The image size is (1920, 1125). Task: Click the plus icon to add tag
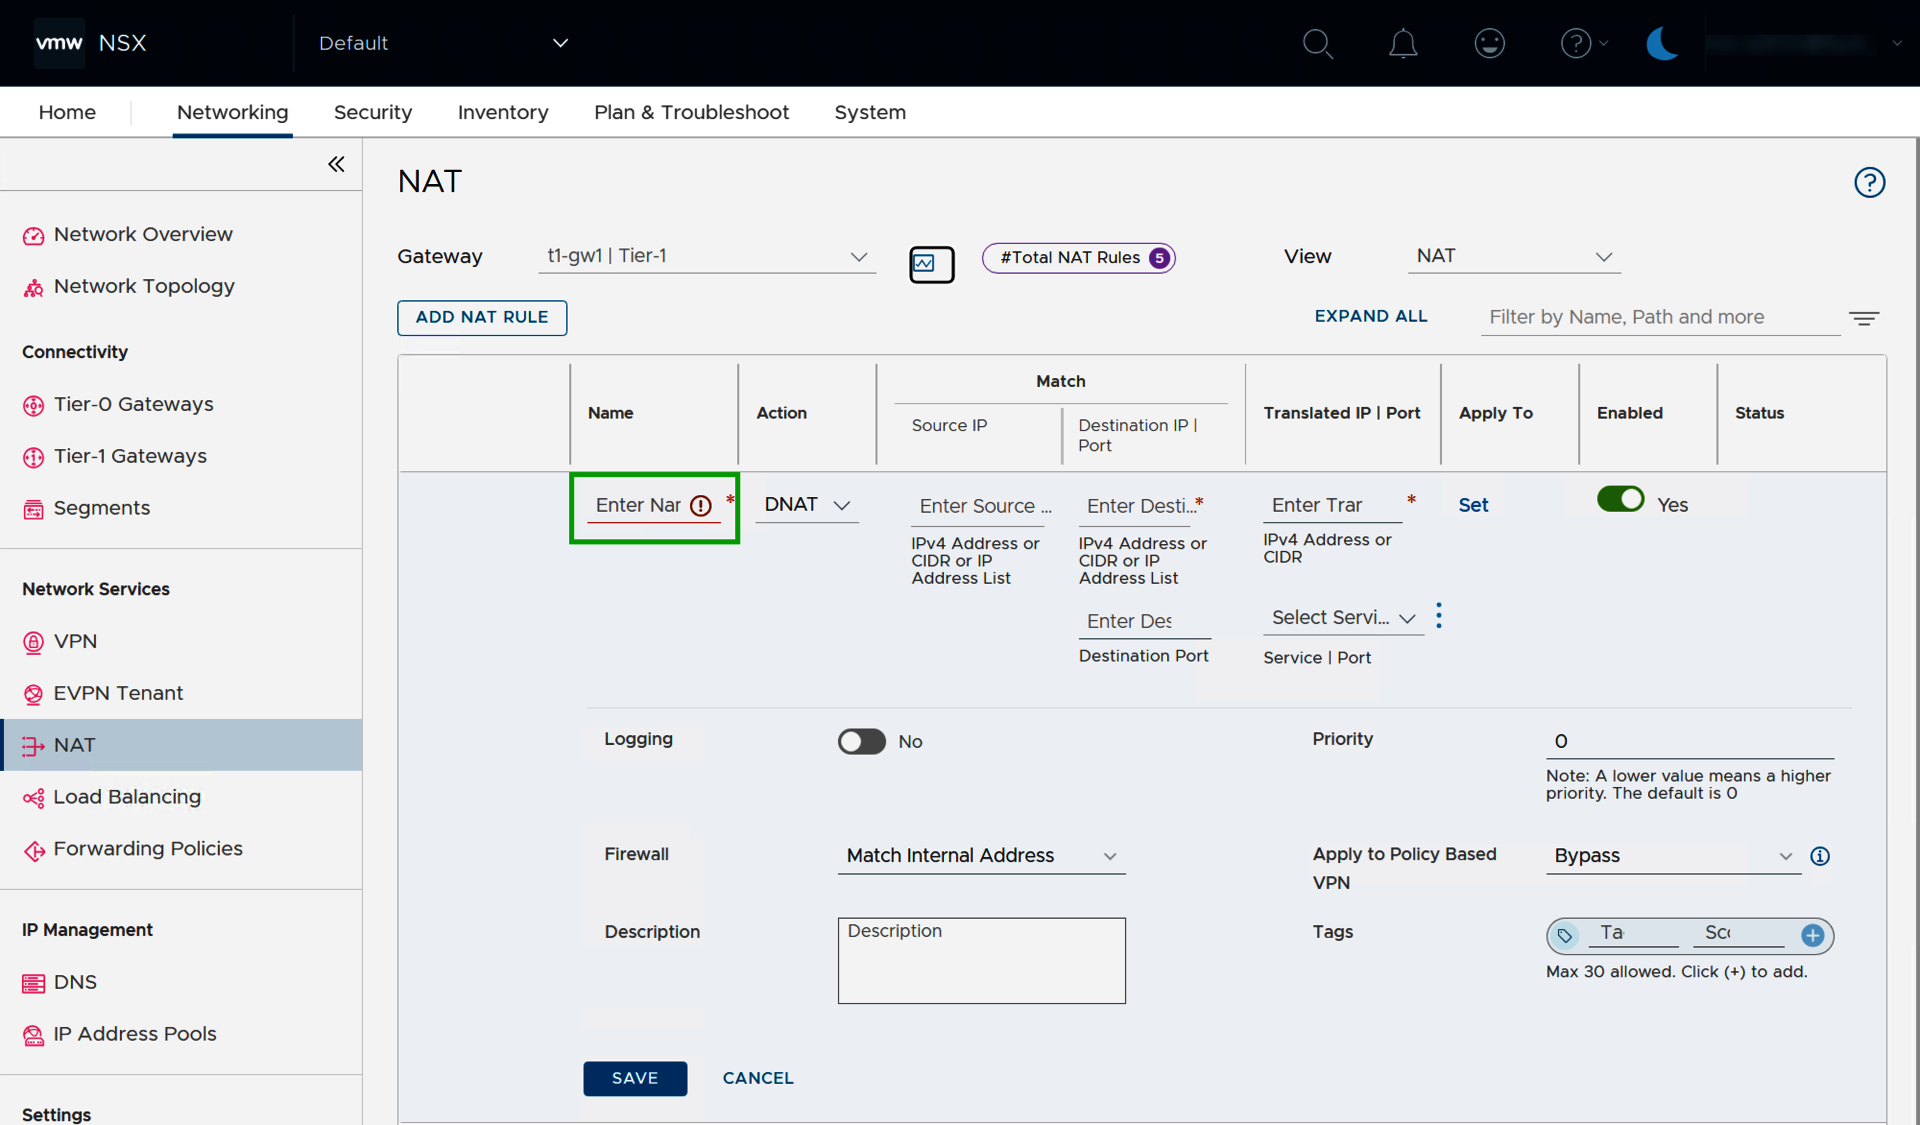click(x=1812, y=935)
